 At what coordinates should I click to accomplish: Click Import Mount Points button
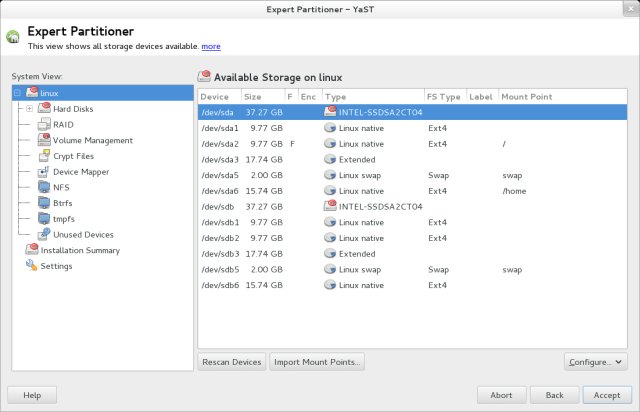click(317, 362)
